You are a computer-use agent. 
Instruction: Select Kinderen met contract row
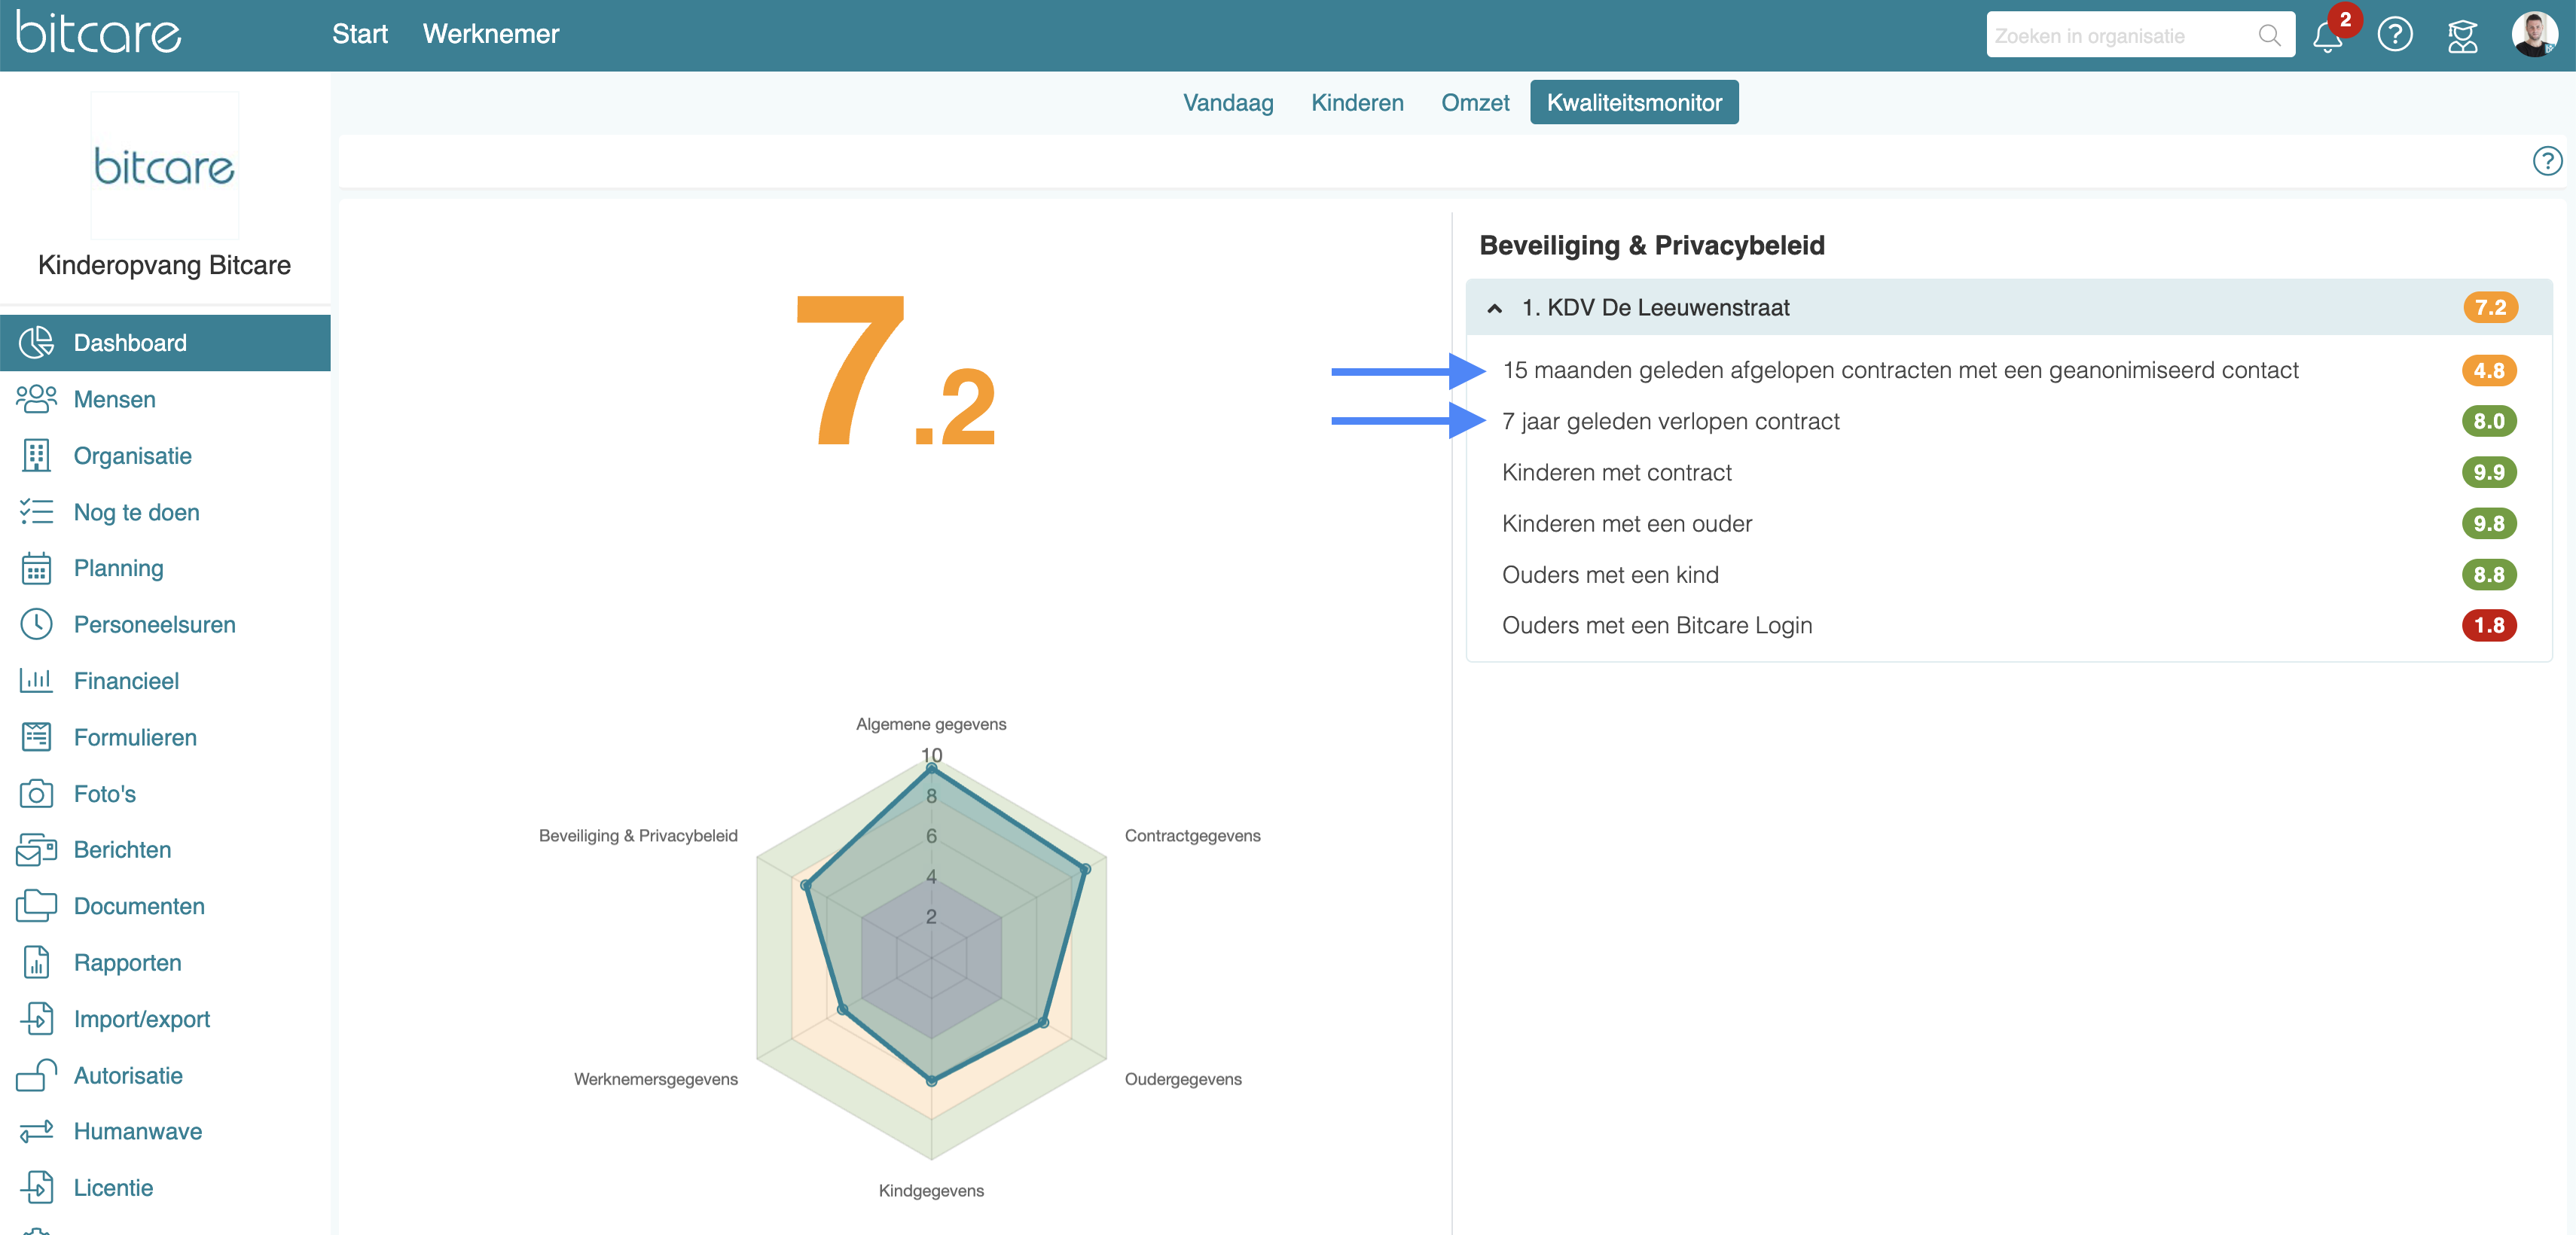tap(1616, 473)
